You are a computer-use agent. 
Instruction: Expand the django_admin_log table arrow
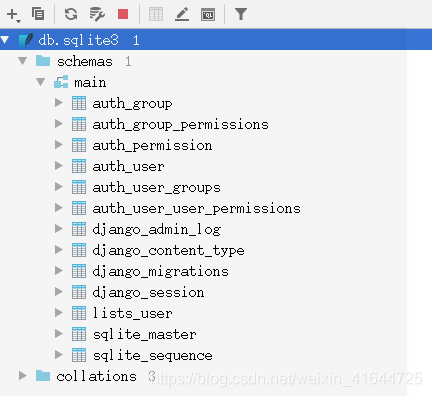(59, 229)
